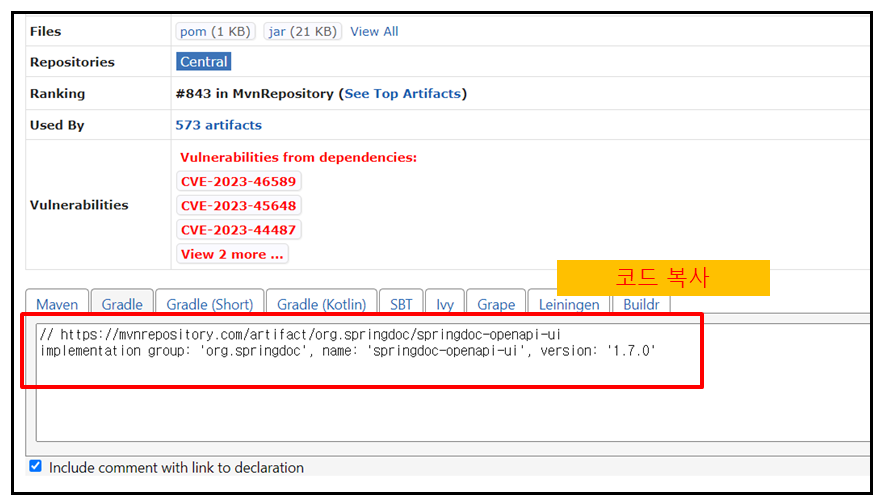Click the mvnrepository.com comment URL line
The width and height of the screenshot is (892, 502).
(x=300, y=335)
